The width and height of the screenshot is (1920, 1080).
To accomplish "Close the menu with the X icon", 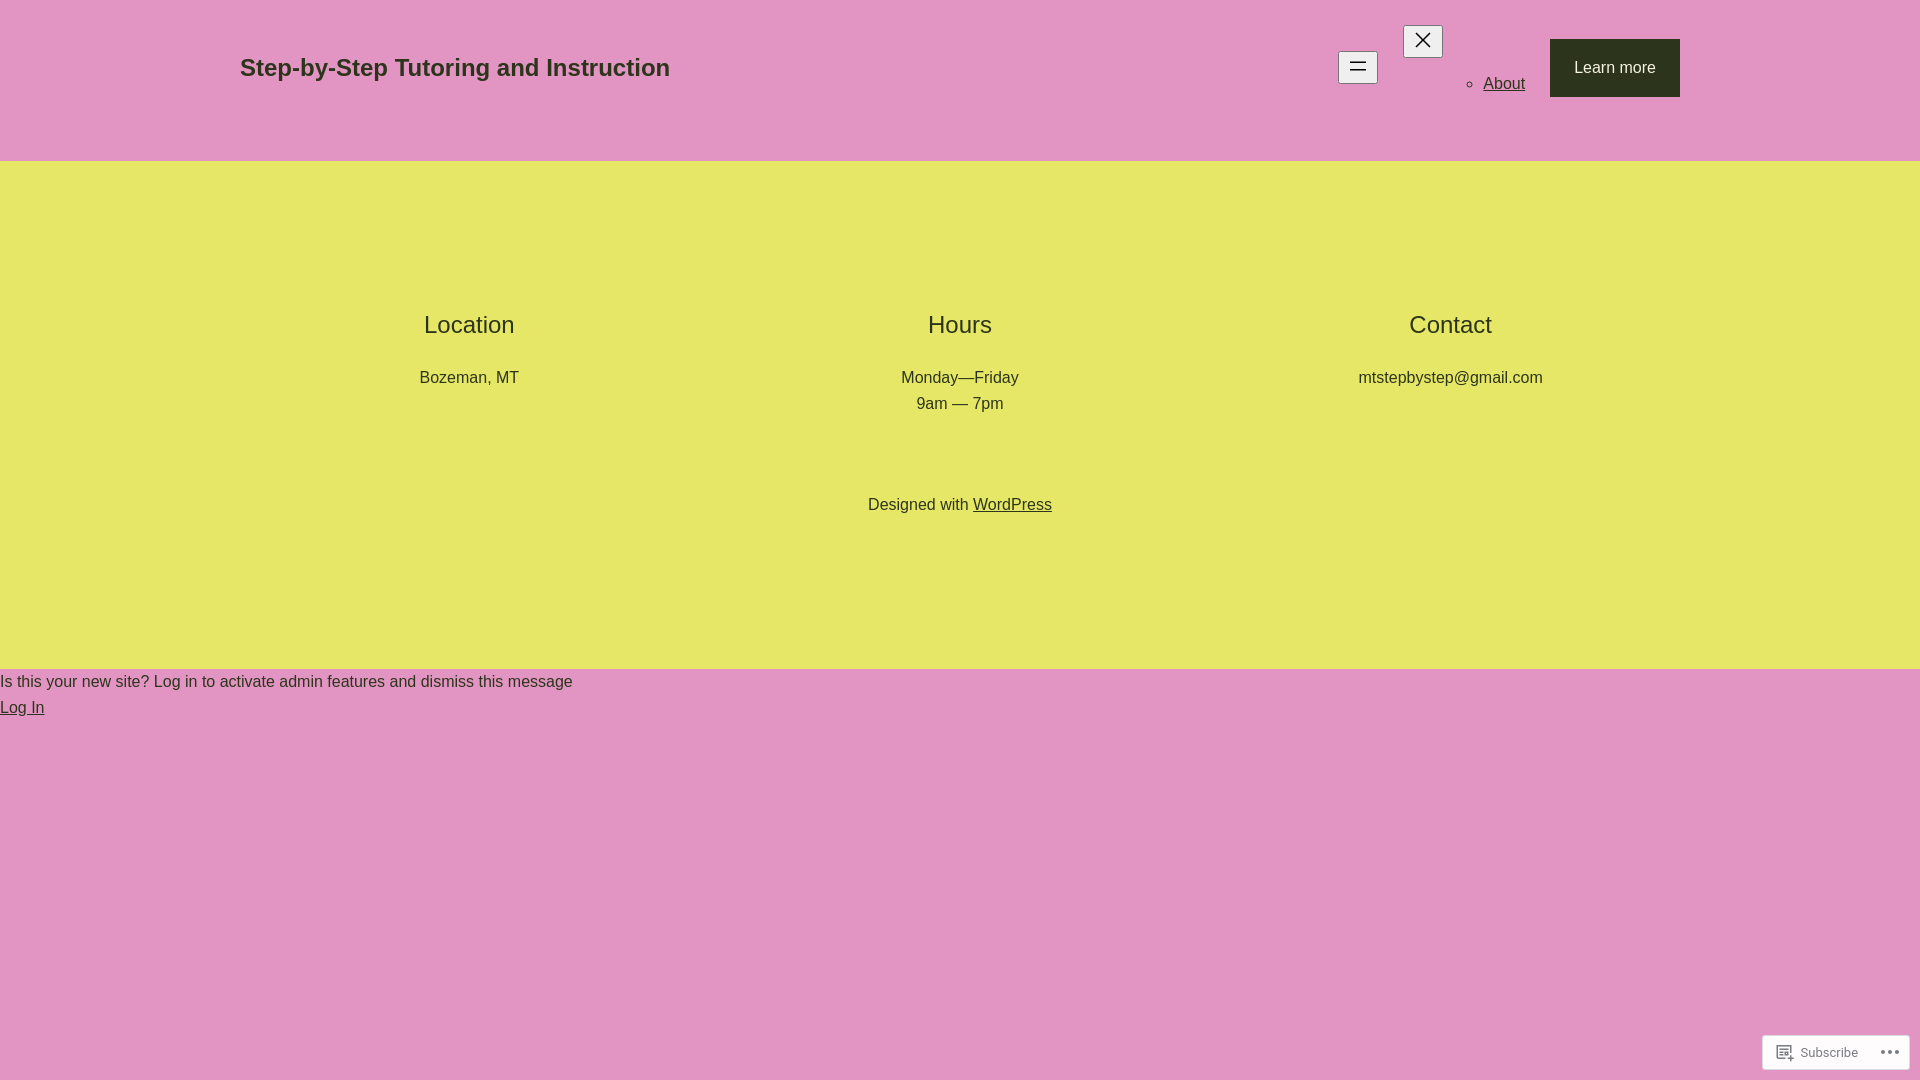I will (x=1422, y=41).
